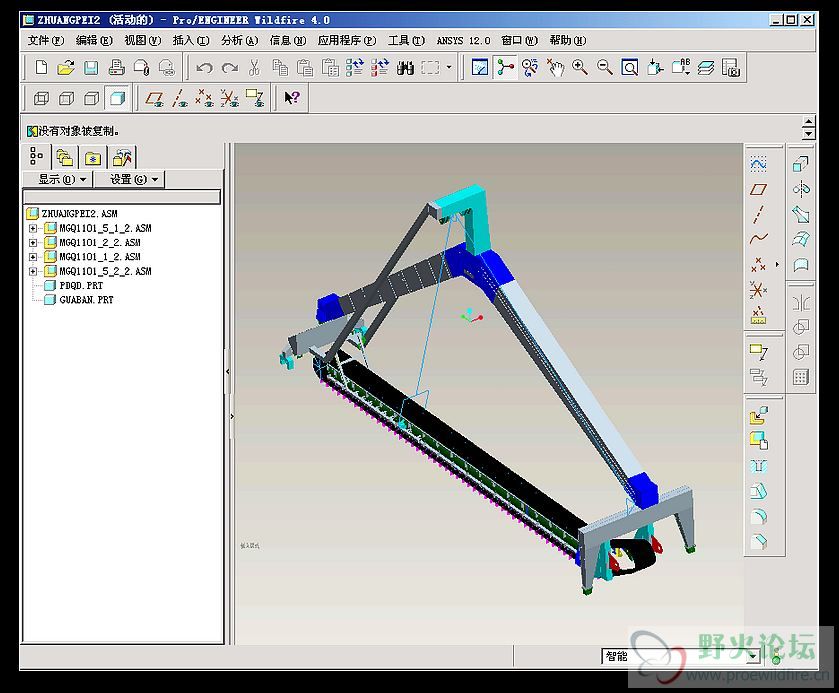
Task: Click the Copy icon in the toolbar
Action: coord(280,67)
